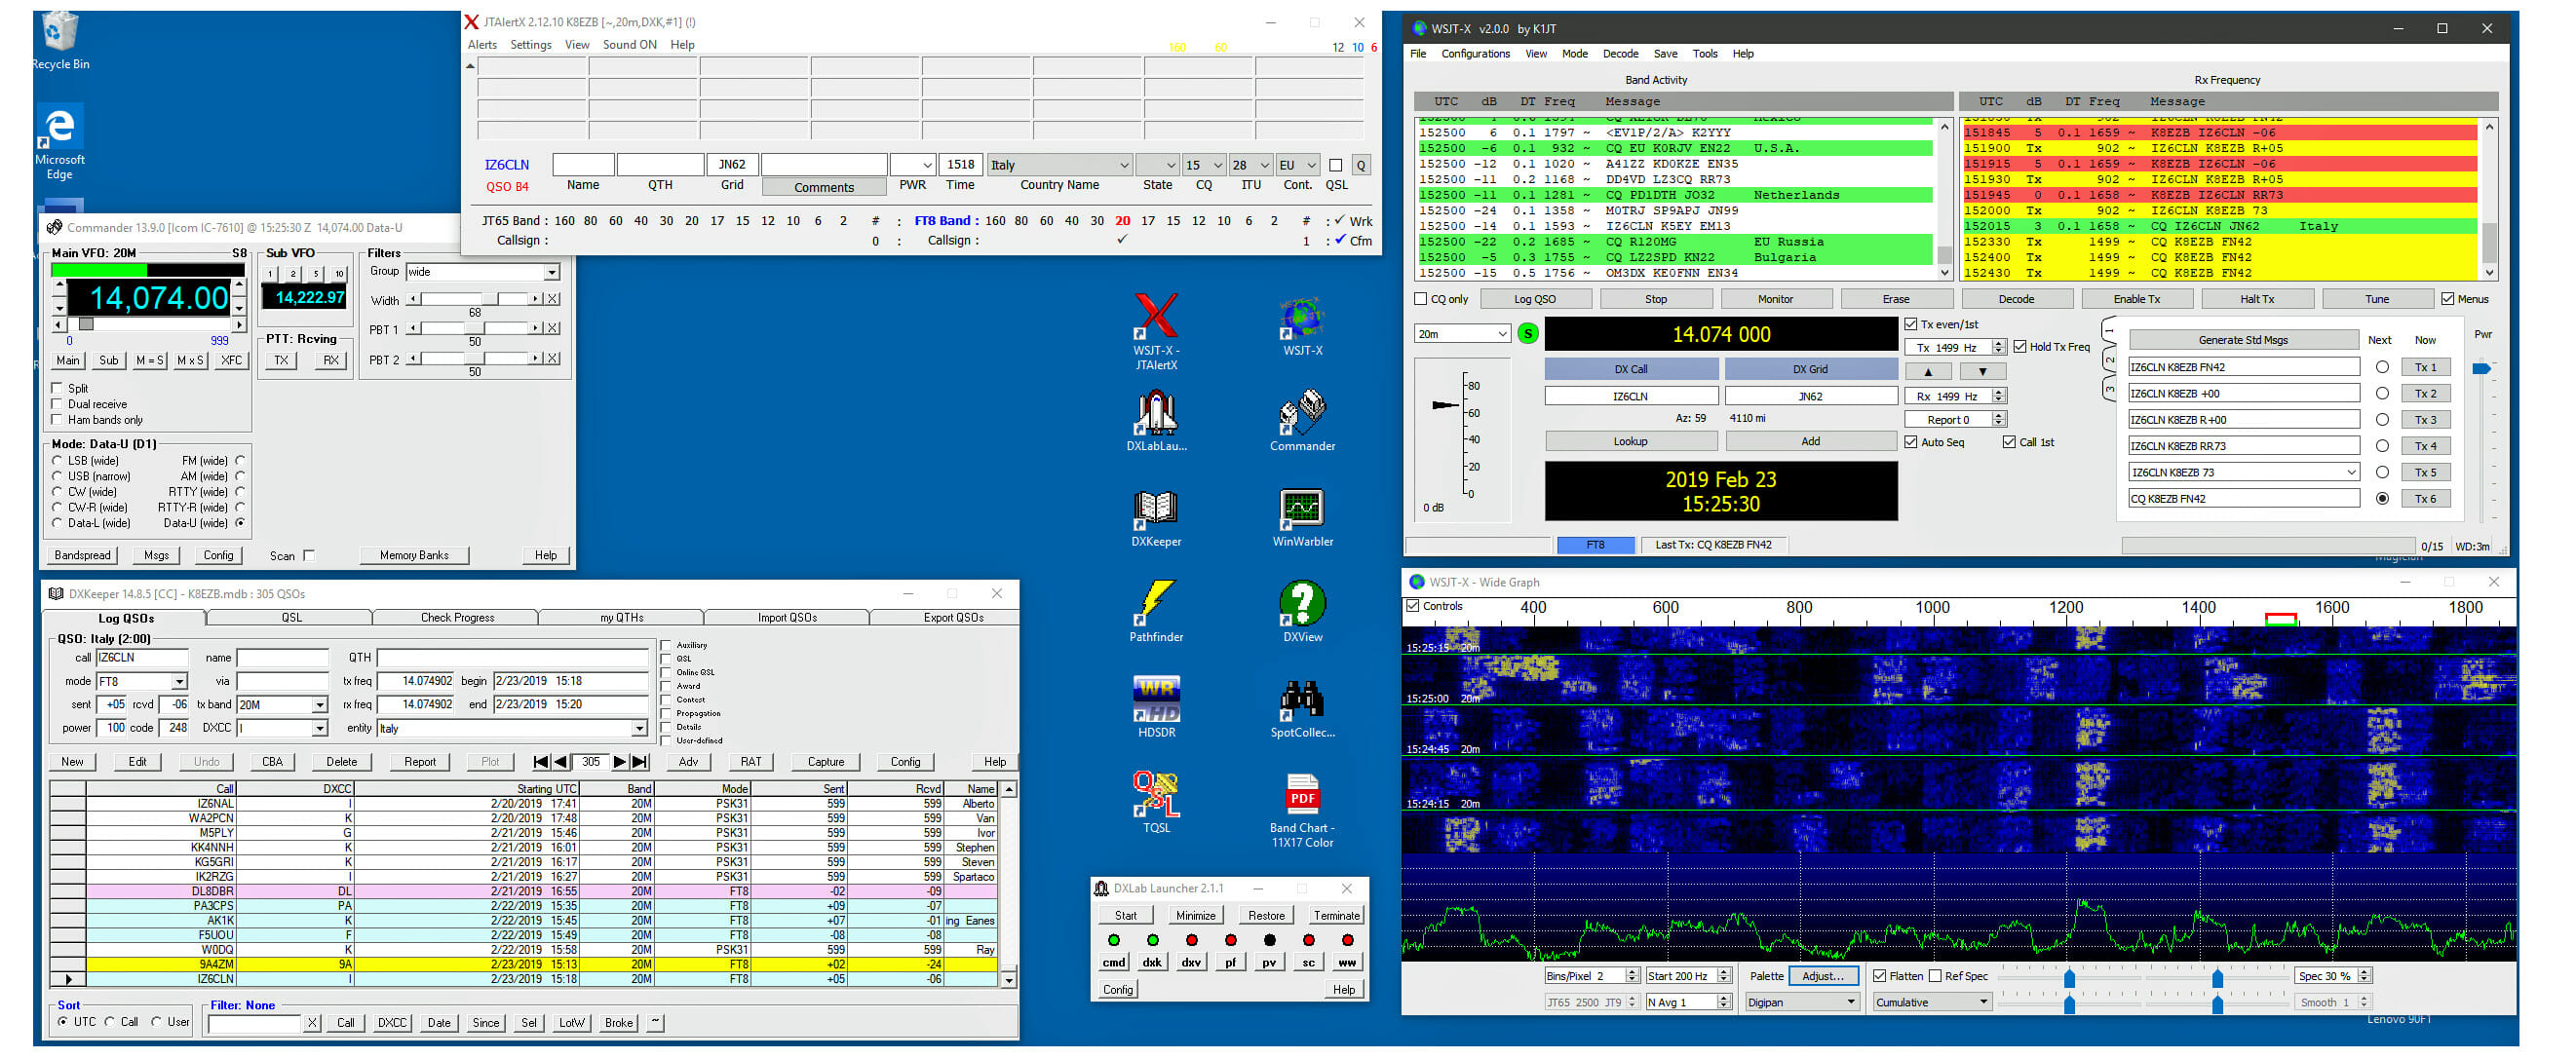Open the DXKeeper desktop icon
The height and width of the screenshot is (1059, 2576).
click(x=1155, y=517)
